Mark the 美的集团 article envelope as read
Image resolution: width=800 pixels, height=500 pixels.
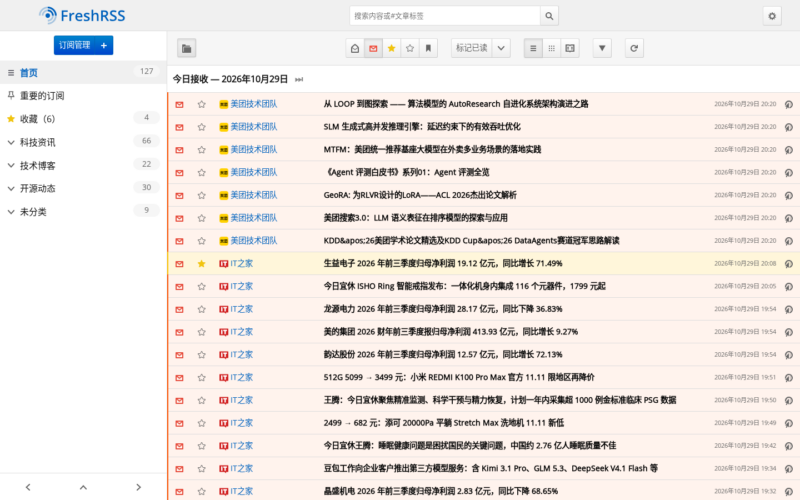[x=180, y=332]
